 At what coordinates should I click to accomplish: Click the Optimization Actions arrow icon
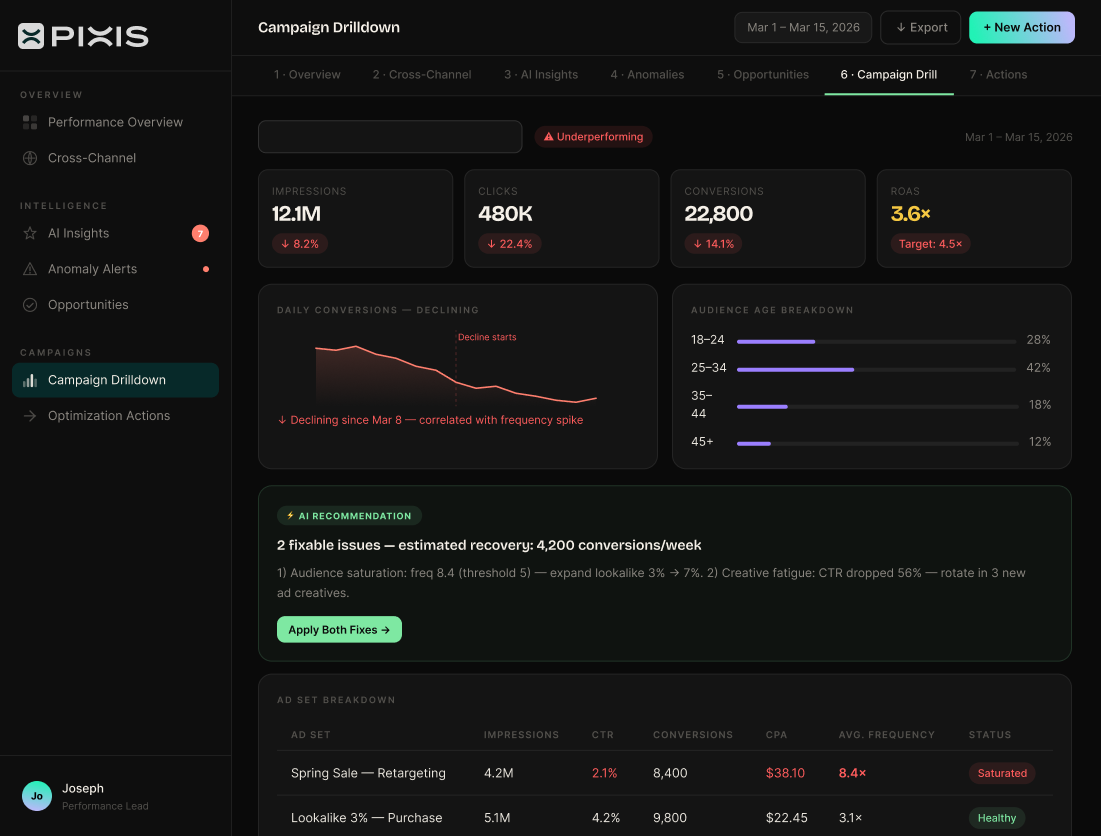pyautogui.click(x=30, y=416)
